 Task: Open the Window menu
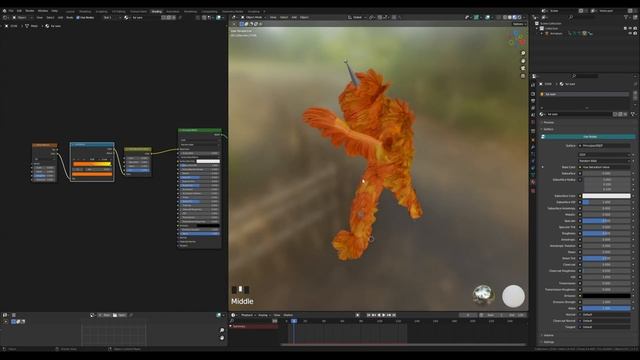click(42, 11)
